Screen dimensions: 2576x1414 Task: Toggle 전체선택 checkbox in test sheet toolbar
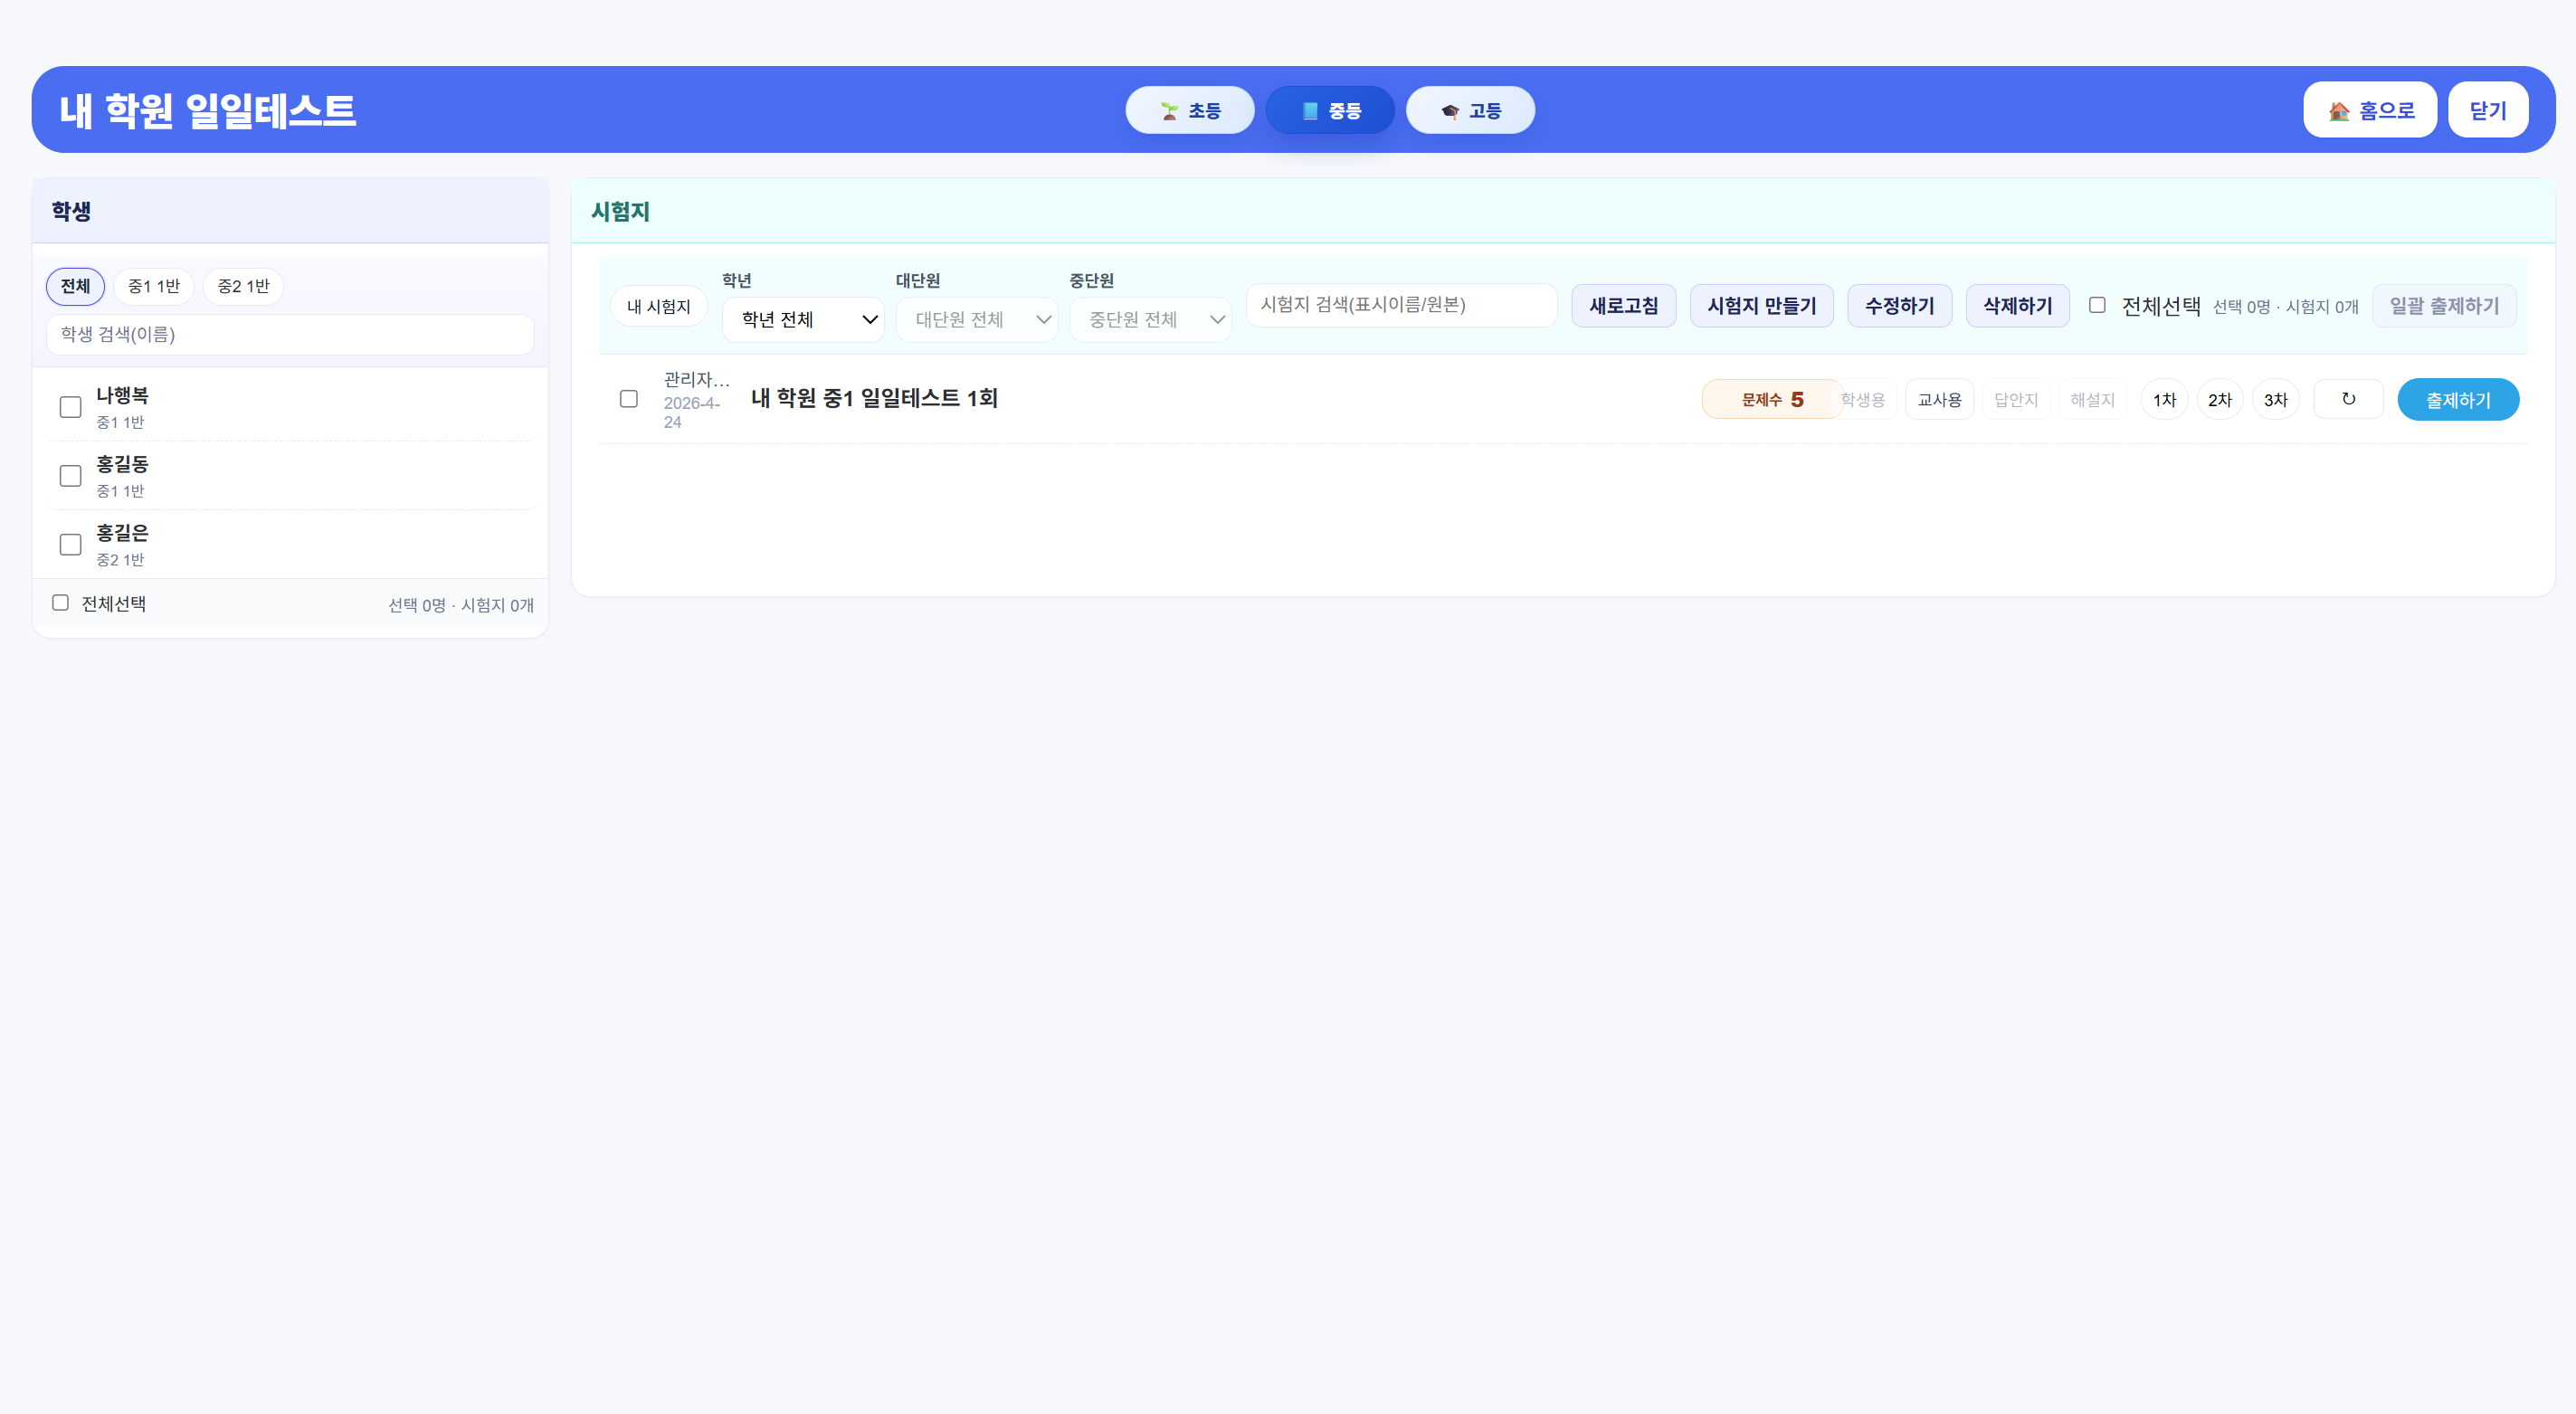point(2097,305)
